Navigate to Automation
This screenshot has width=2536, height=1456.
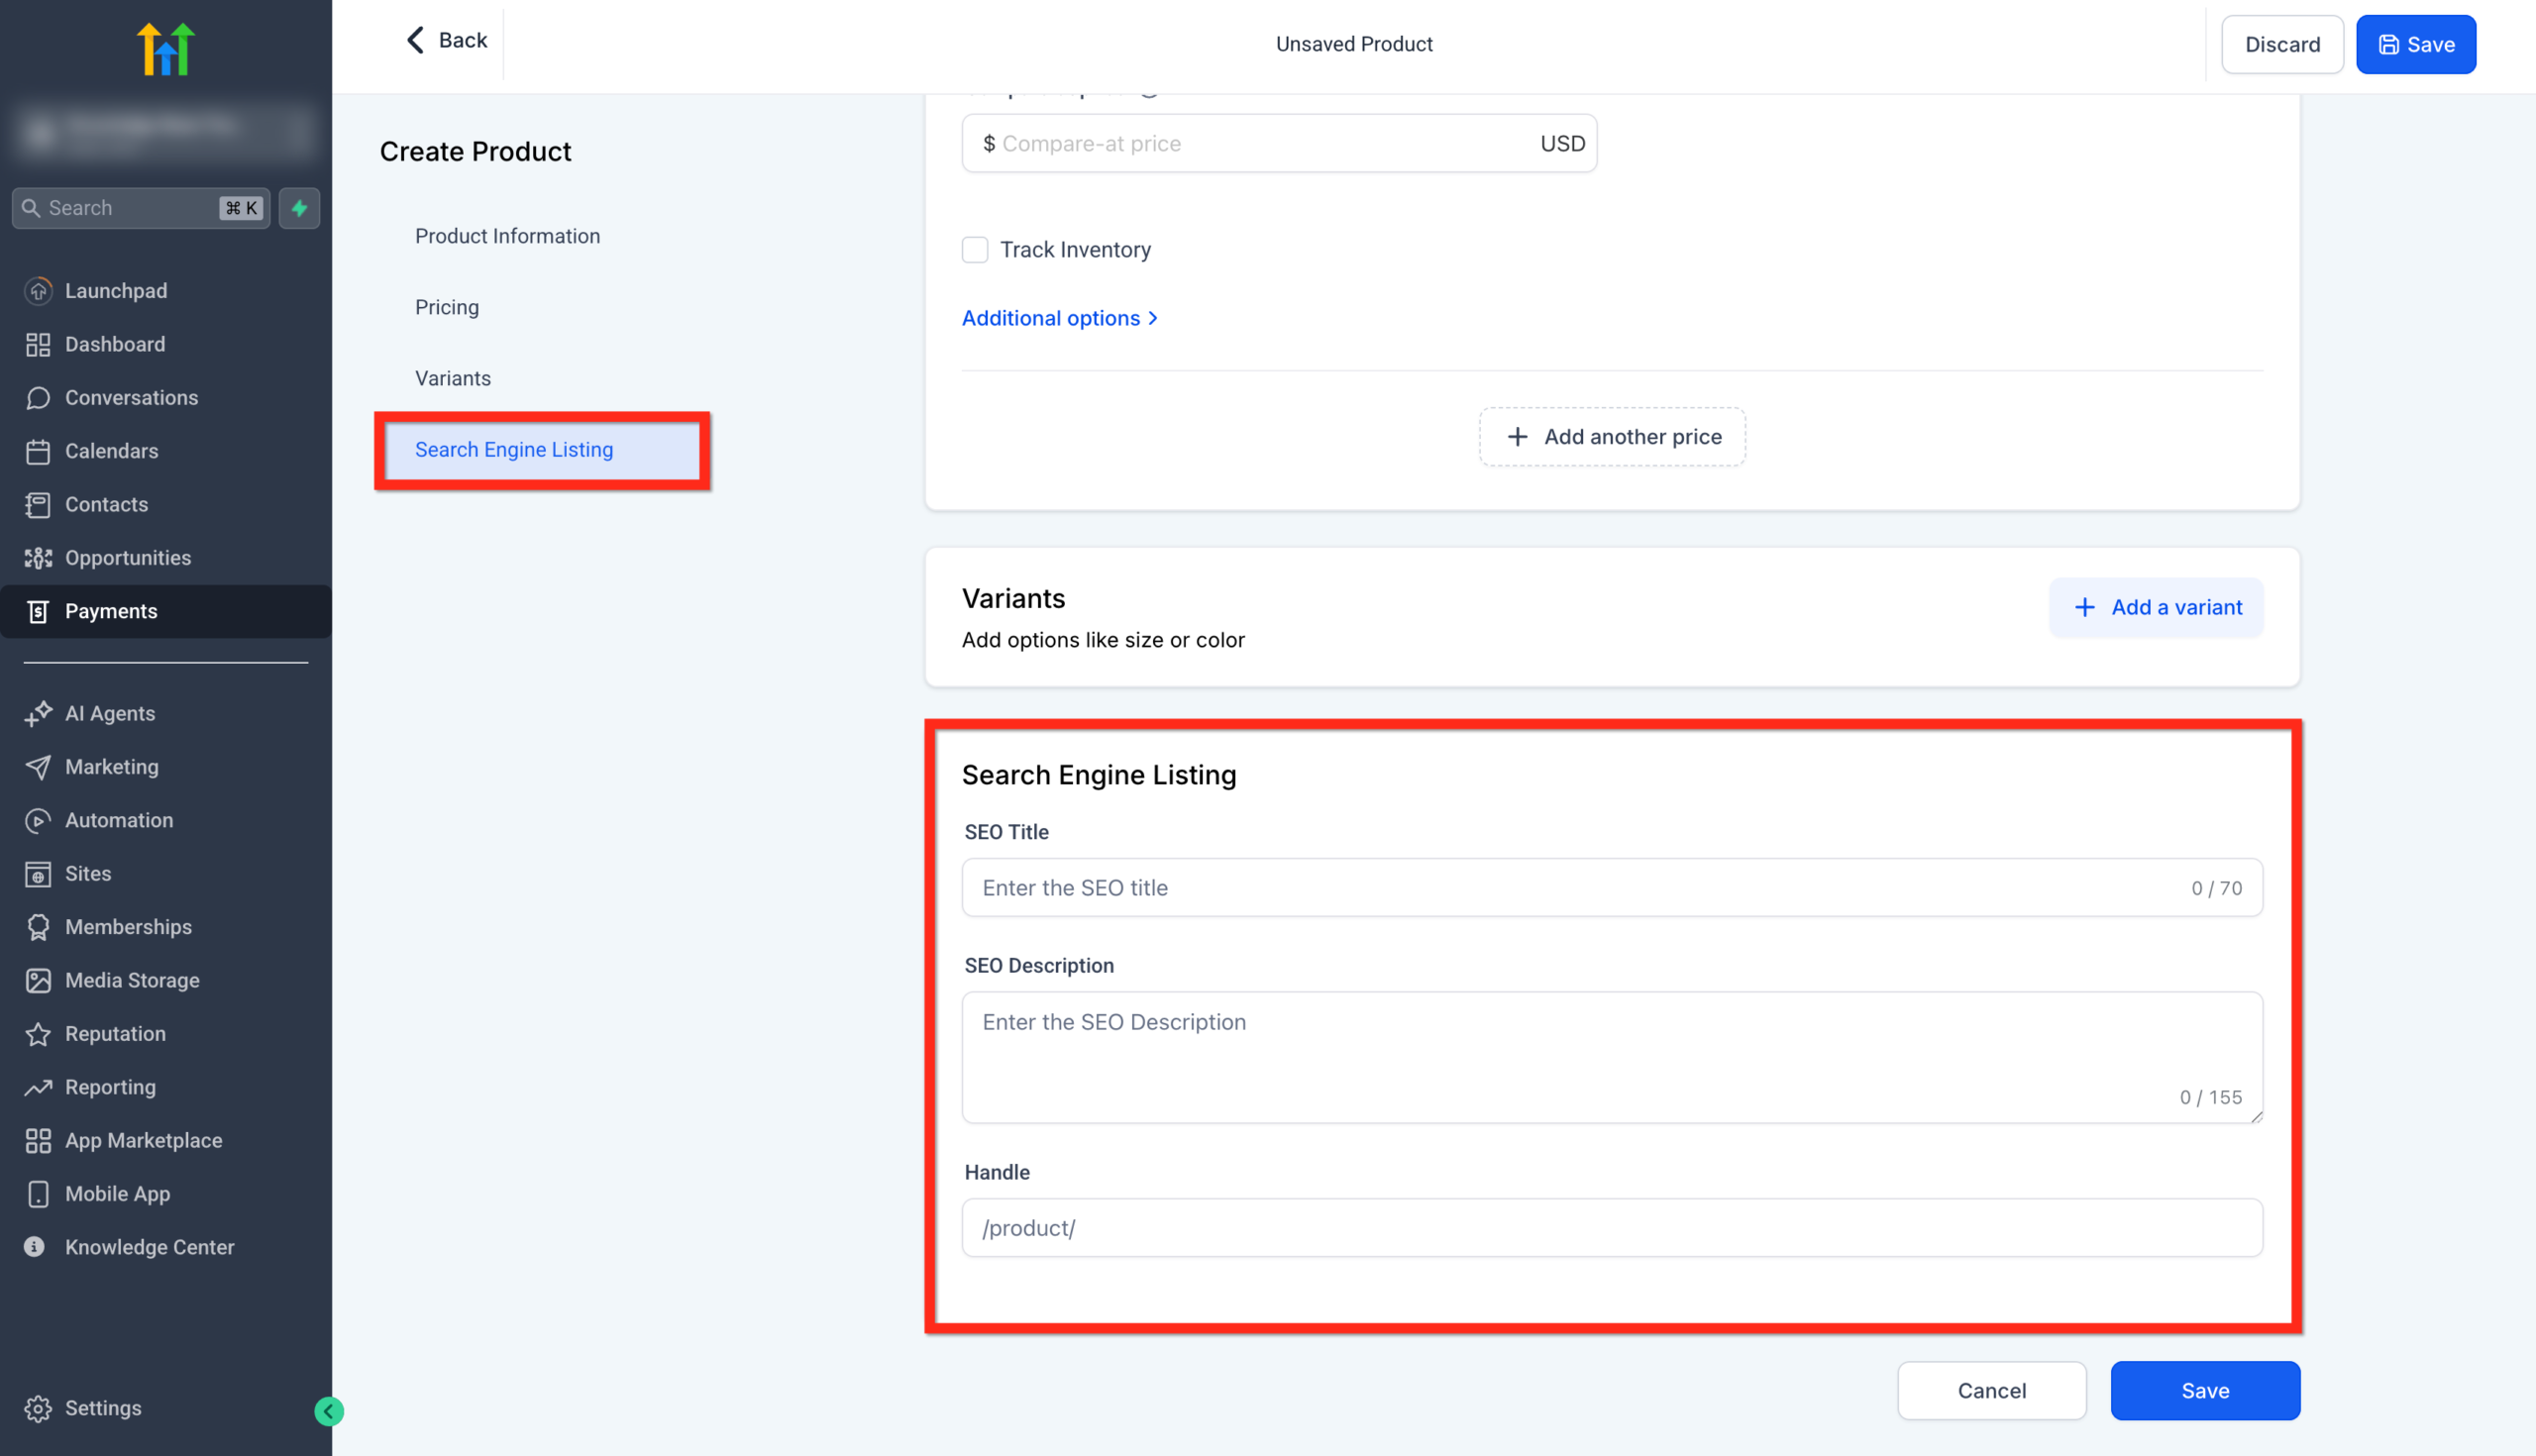(118, 820)
